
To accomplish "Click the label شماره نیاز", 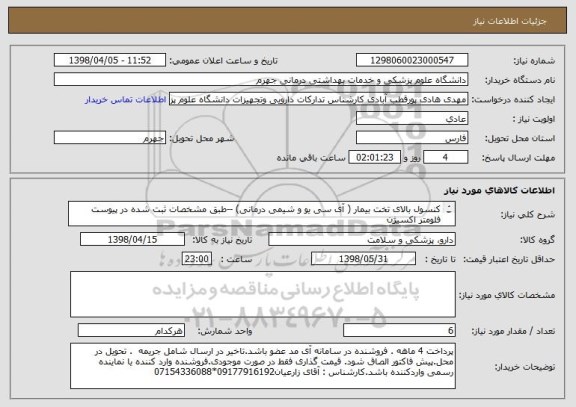I will [534, 61].
